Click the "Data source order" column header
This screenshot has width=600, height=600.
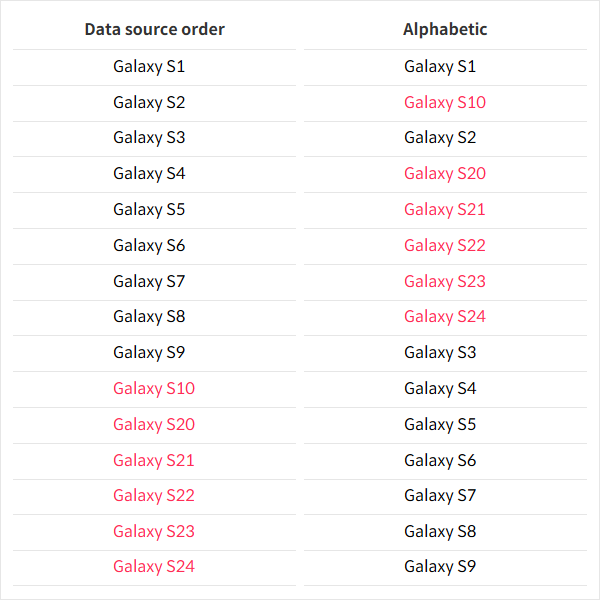pyautogui.click(x=154, y=29)
